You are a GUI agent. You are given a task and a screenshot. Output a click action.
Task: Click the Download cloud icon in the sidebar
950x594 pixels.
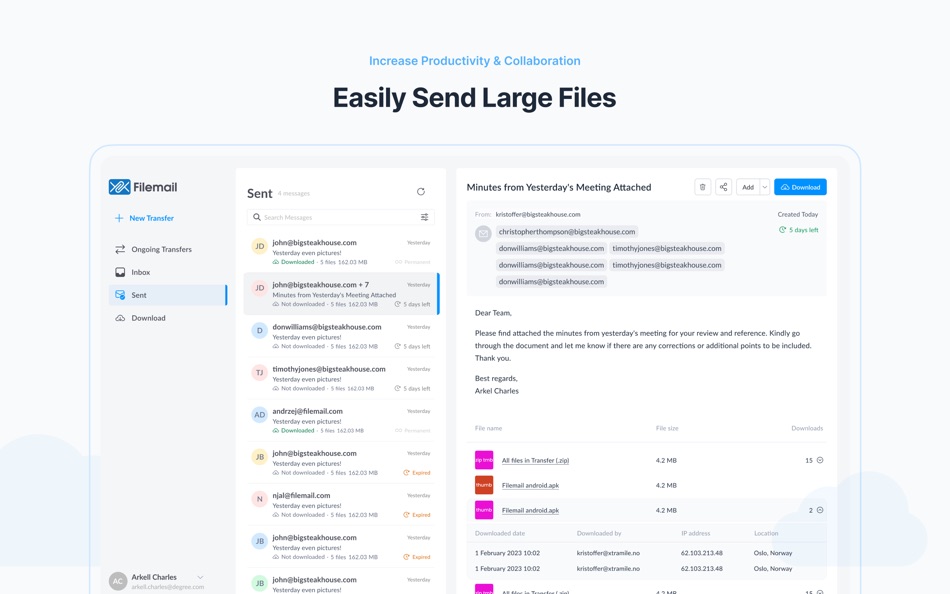pyautogui.click(x=120, y=318)
